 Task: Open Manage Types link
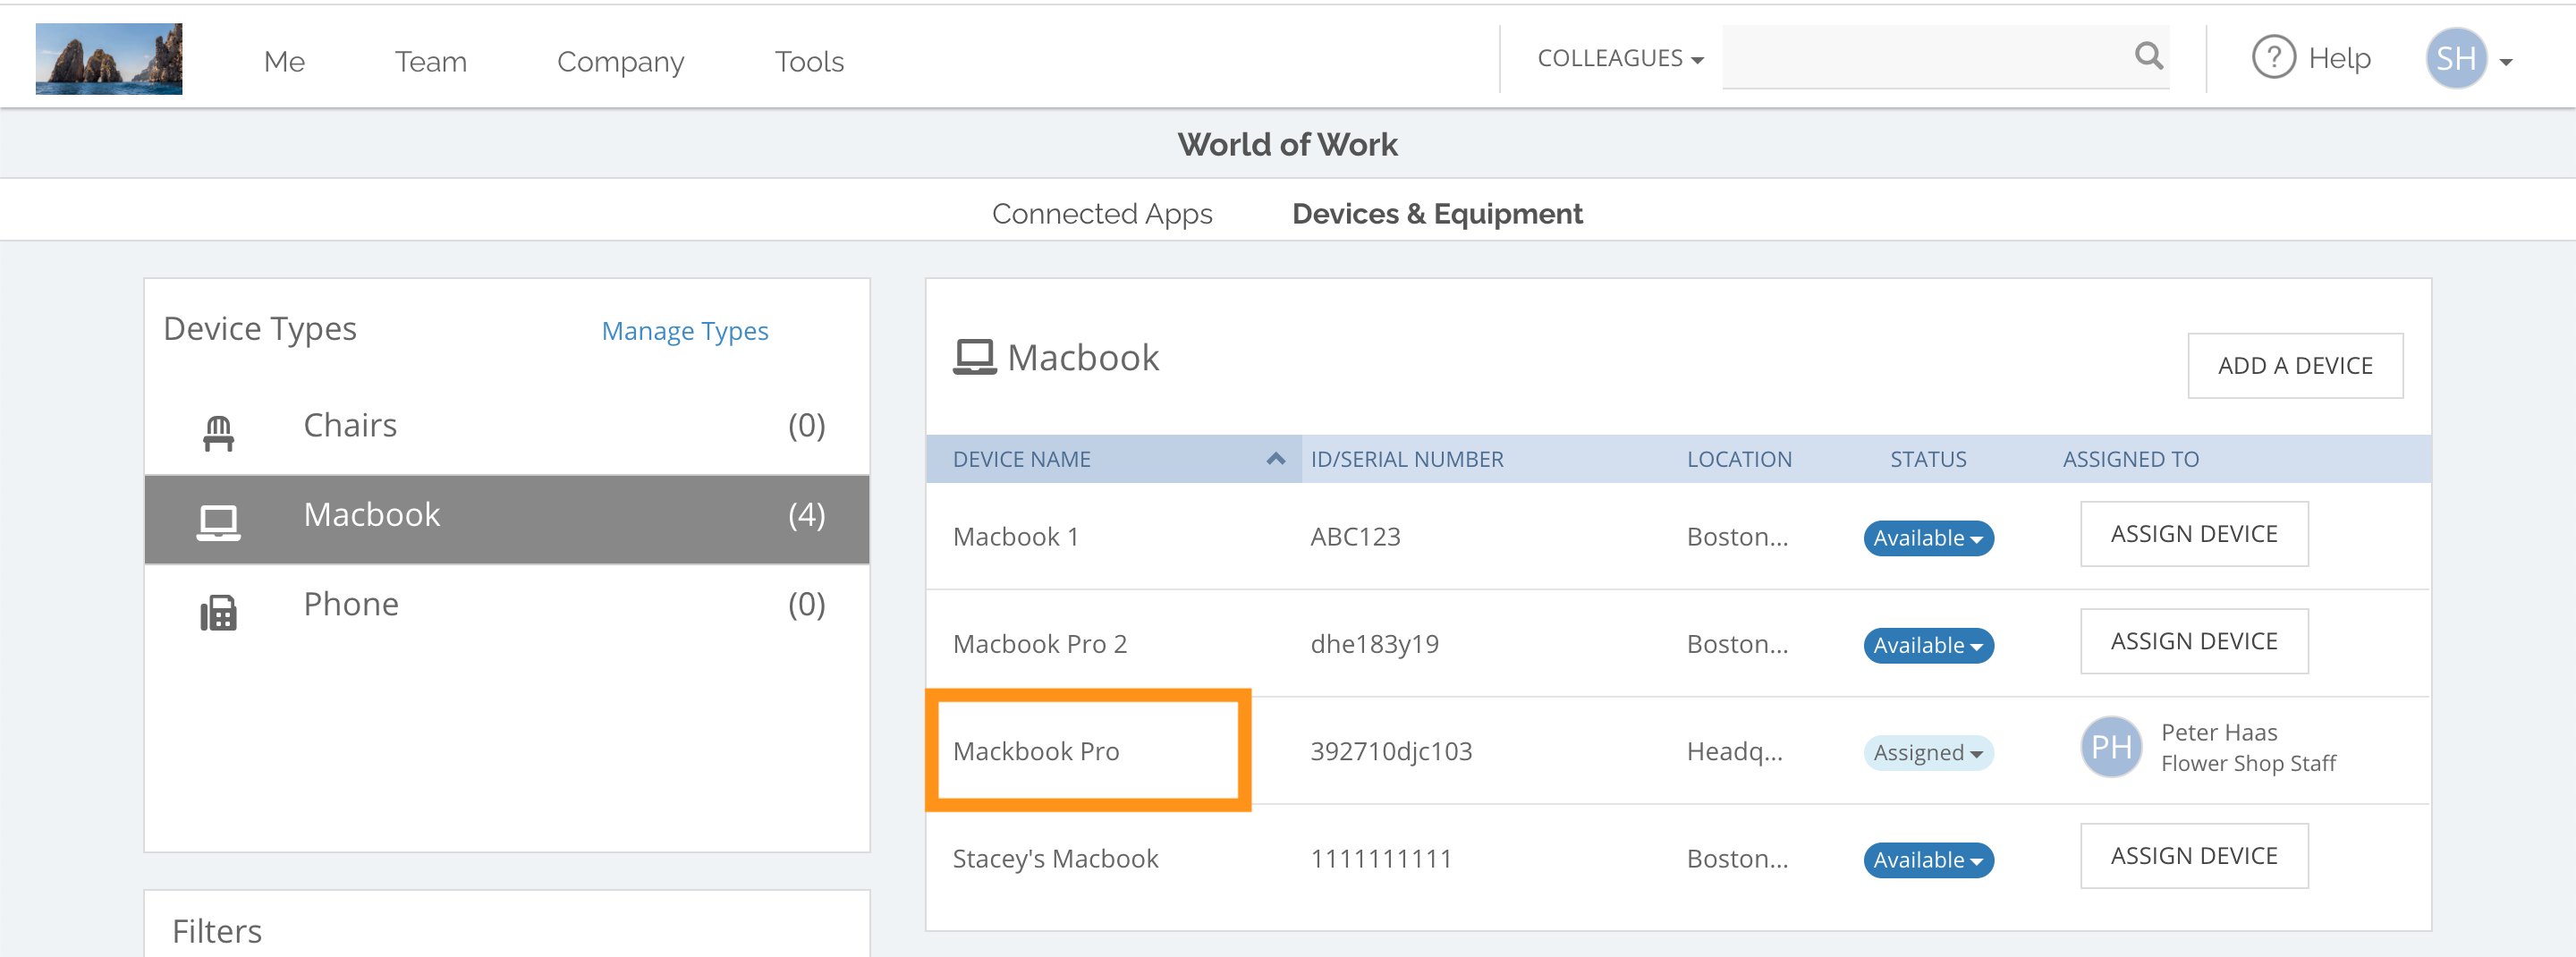tap(685, 330)
